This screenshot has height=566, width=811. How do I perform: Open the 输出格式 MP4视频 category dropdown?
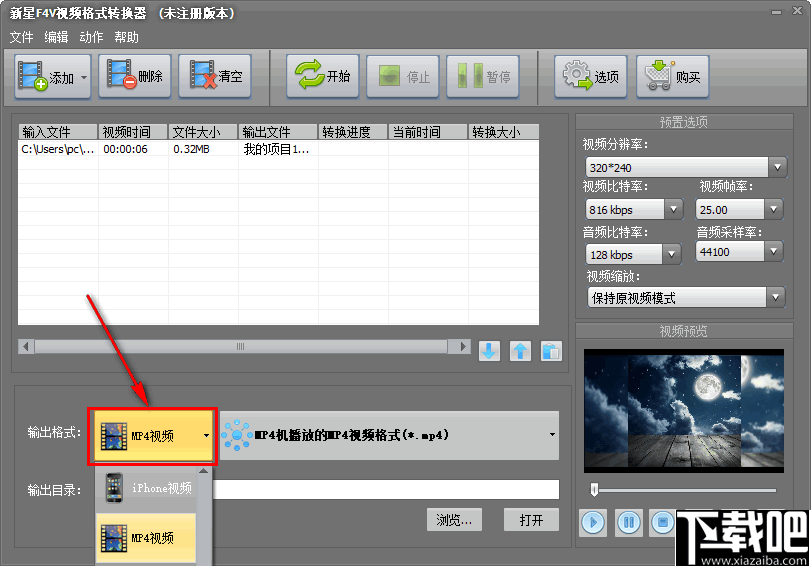point(153,436)
